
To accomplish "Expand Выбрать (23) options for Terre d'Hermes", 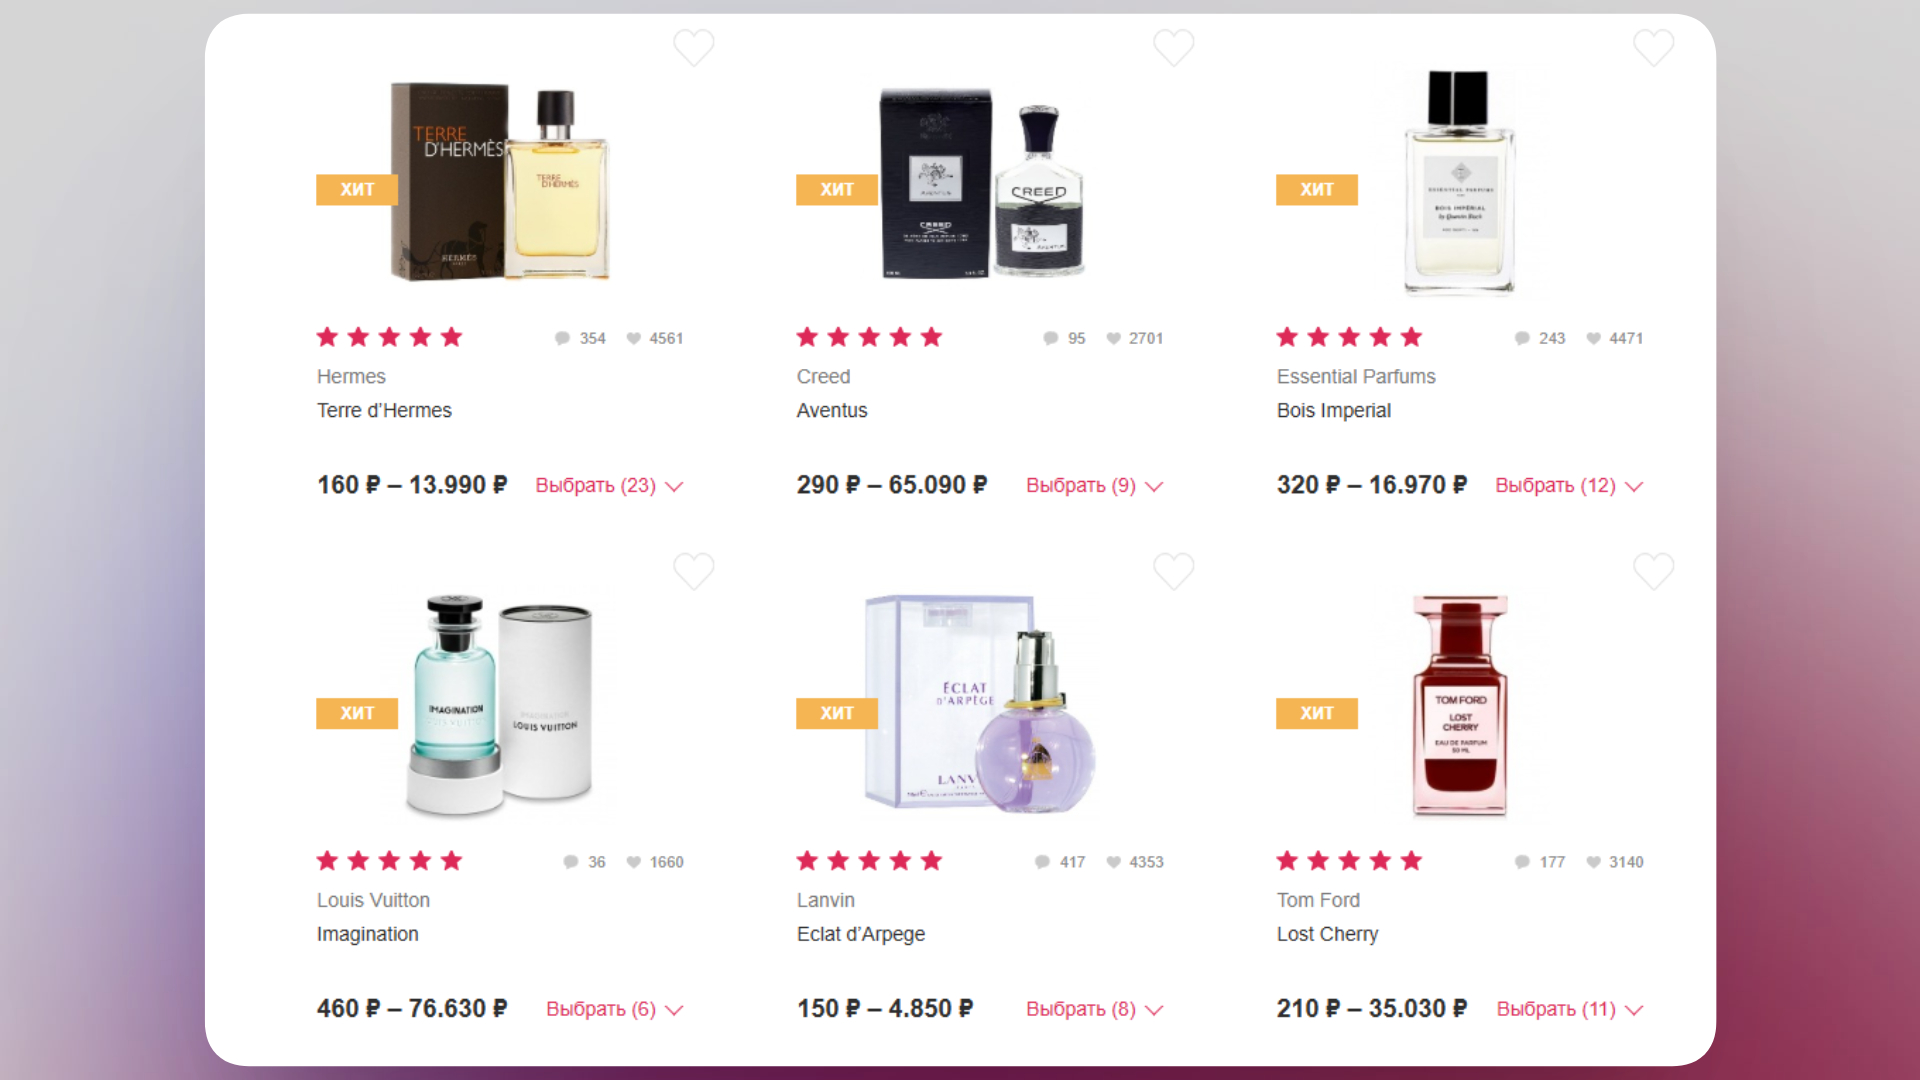I will coord(609,485).
